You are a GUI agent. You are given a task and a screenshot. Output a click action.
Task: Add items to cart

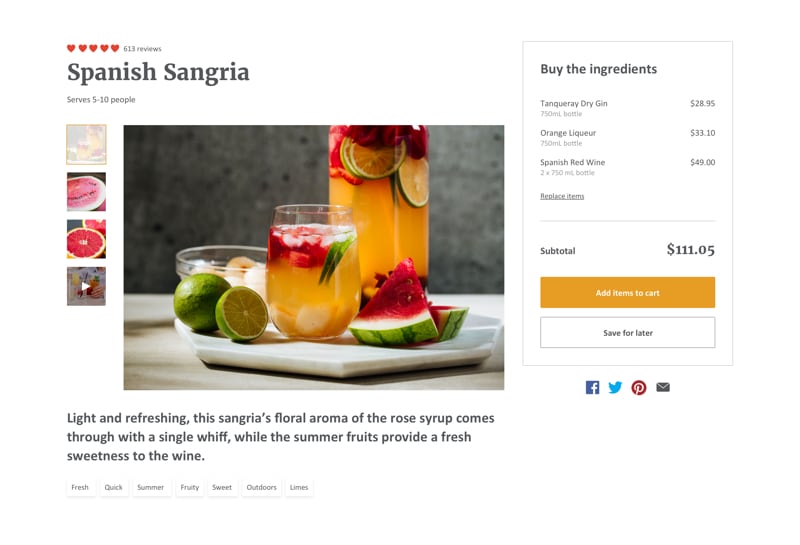(x=628, y=292)
